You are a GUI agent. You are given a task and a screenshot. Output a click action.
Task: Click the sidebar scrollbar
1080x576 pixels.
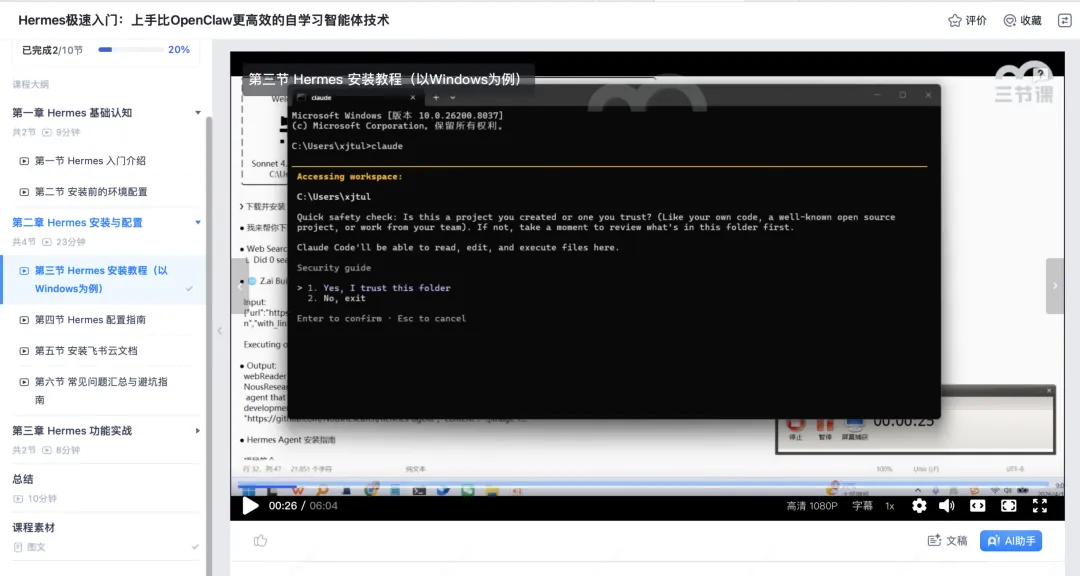point(209,344)
